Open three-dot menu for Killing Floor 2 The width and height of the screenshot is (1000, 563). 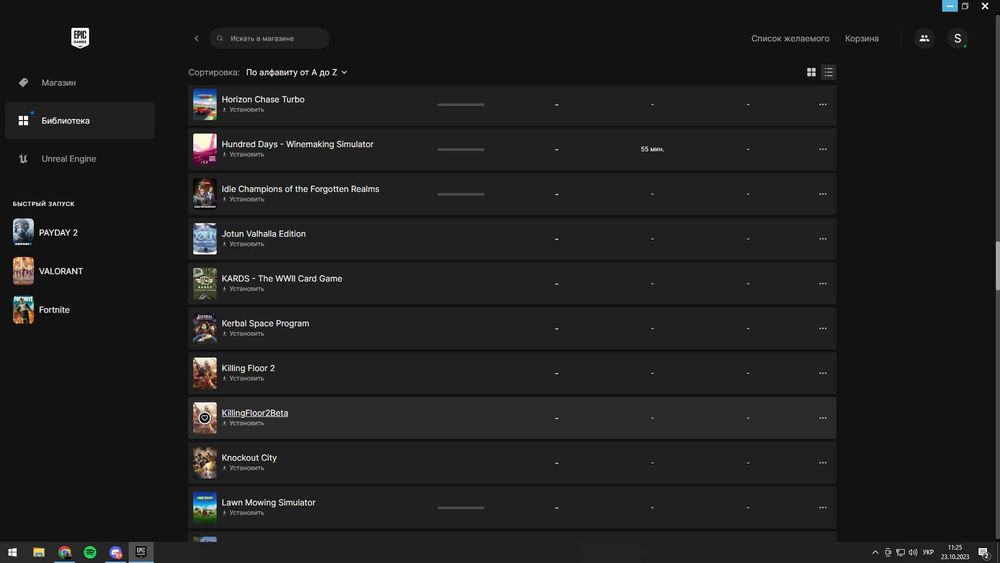[823, 373]
